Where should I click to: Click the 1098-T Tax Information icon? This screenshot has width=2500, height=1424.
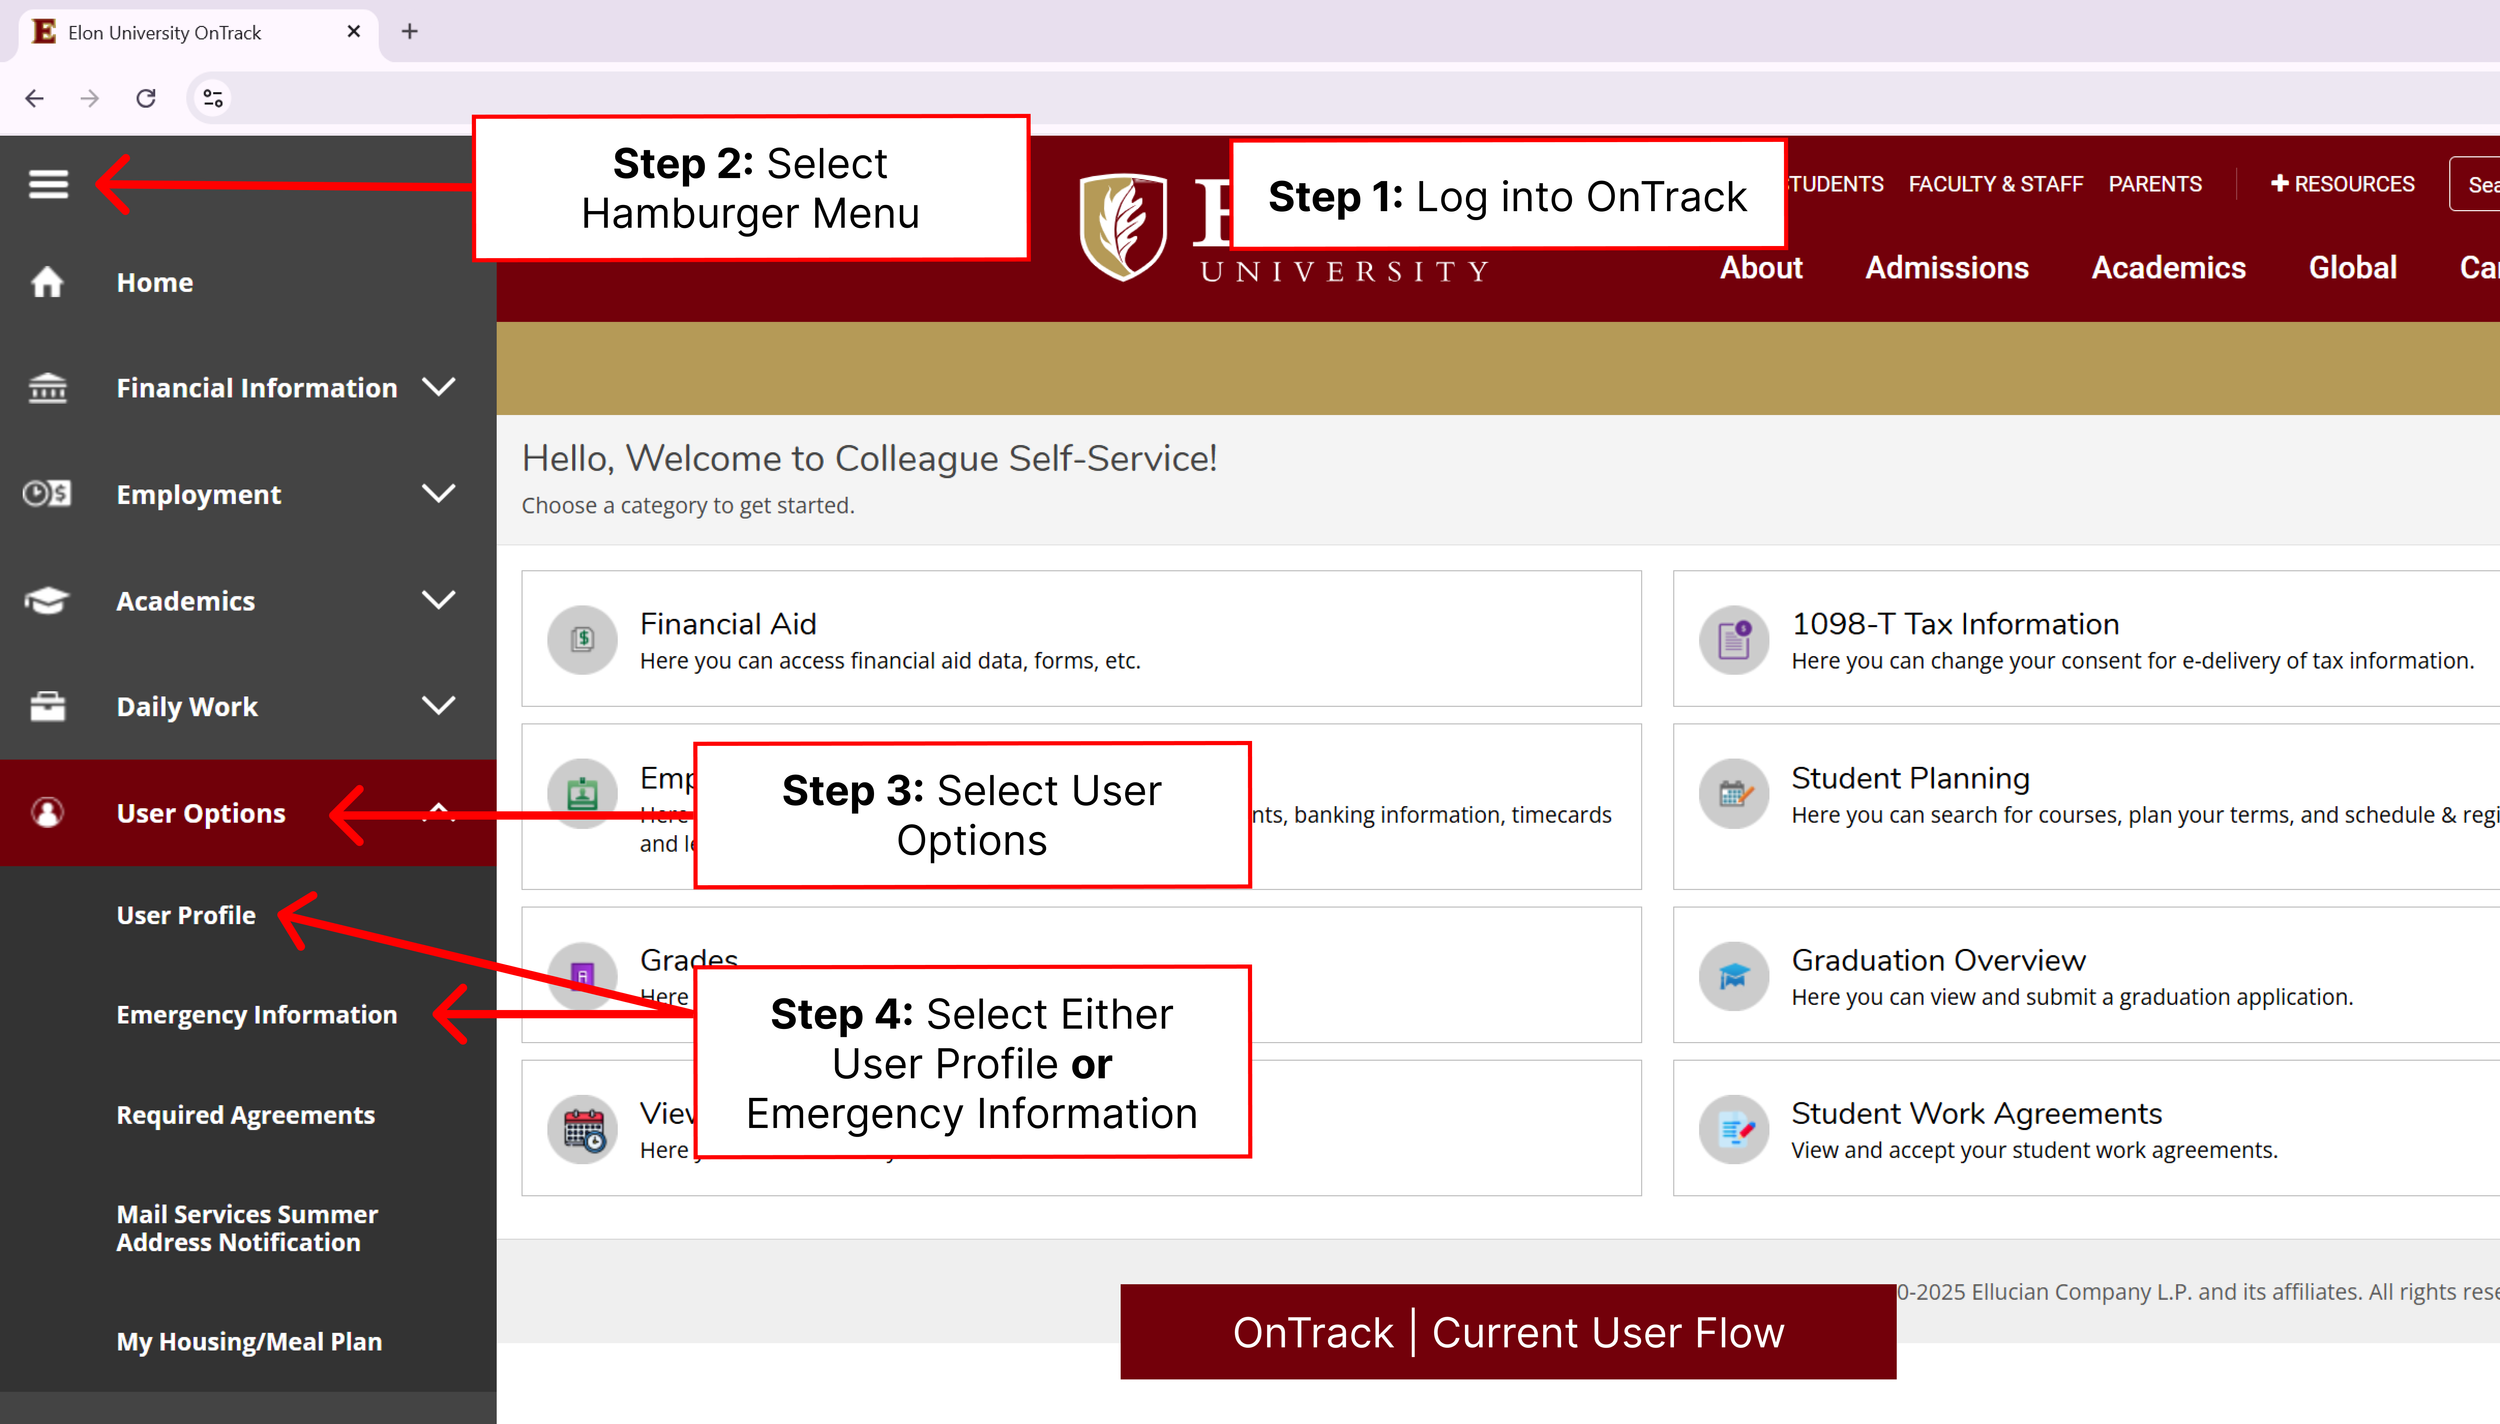[1733, 639]
